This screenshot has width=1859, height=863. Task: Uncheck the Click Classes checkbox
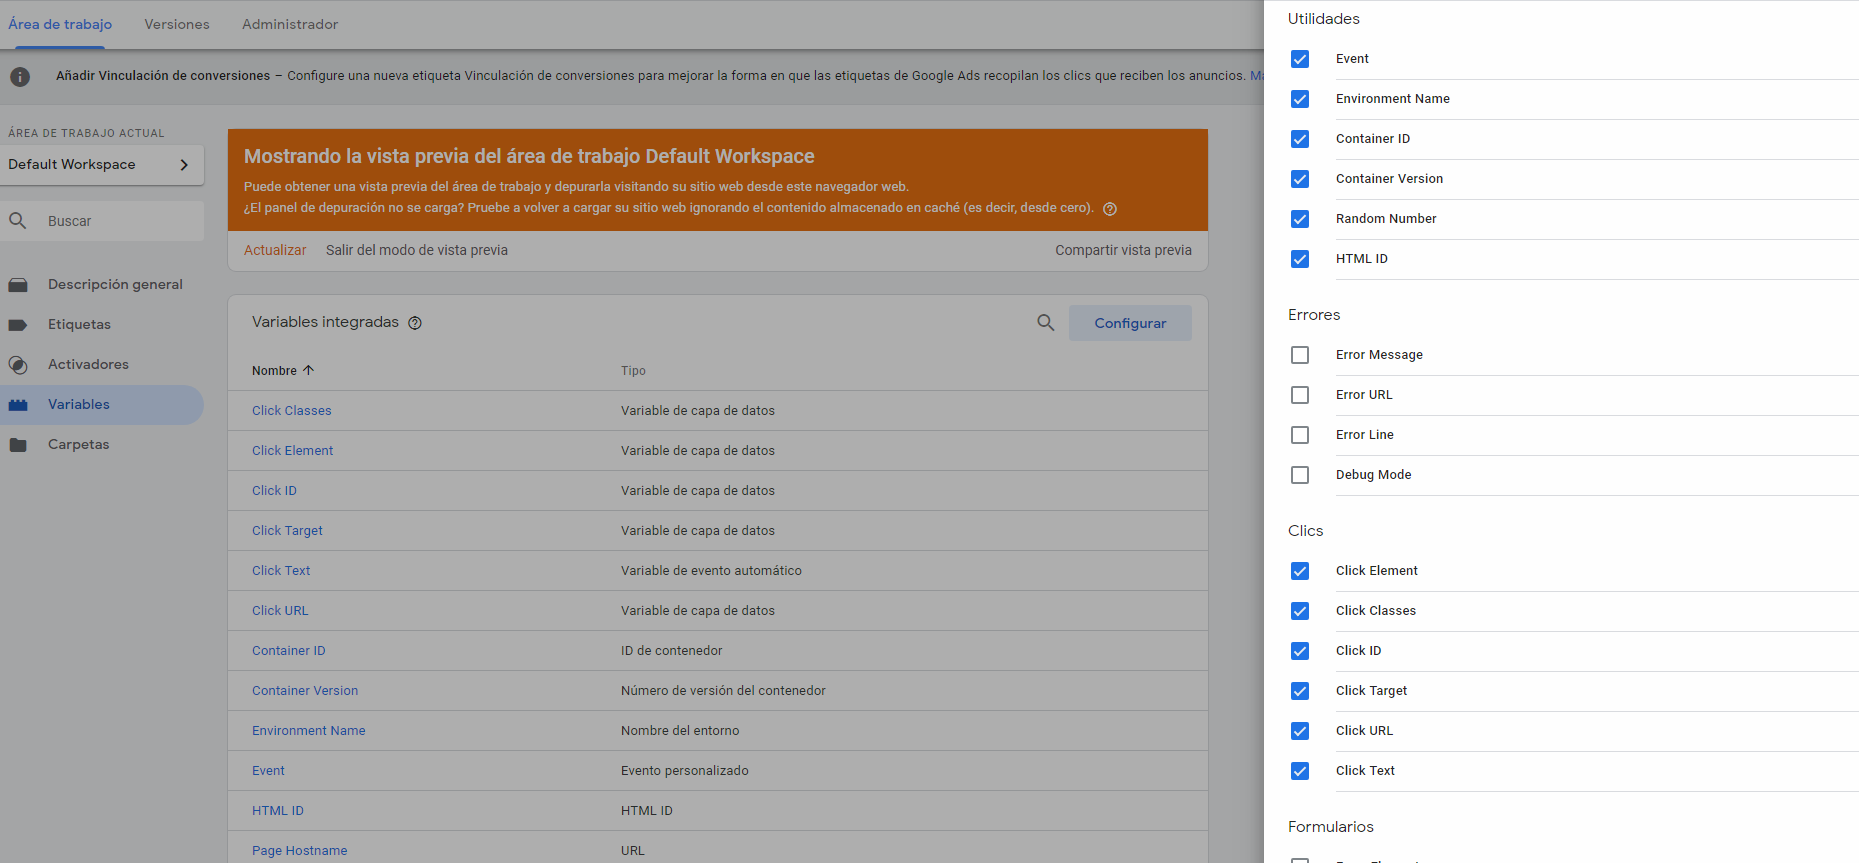[1299, 611]
